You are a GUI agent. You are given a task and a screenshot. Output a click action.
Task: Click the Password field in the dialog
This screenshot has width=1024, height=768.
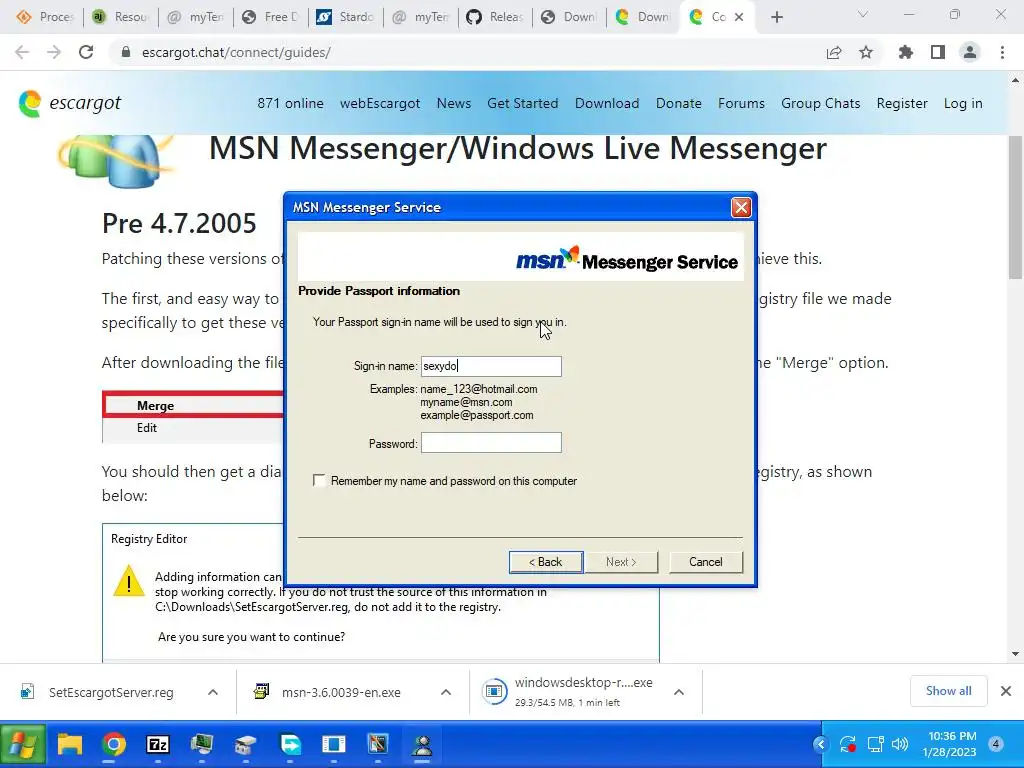coord(491,443)
